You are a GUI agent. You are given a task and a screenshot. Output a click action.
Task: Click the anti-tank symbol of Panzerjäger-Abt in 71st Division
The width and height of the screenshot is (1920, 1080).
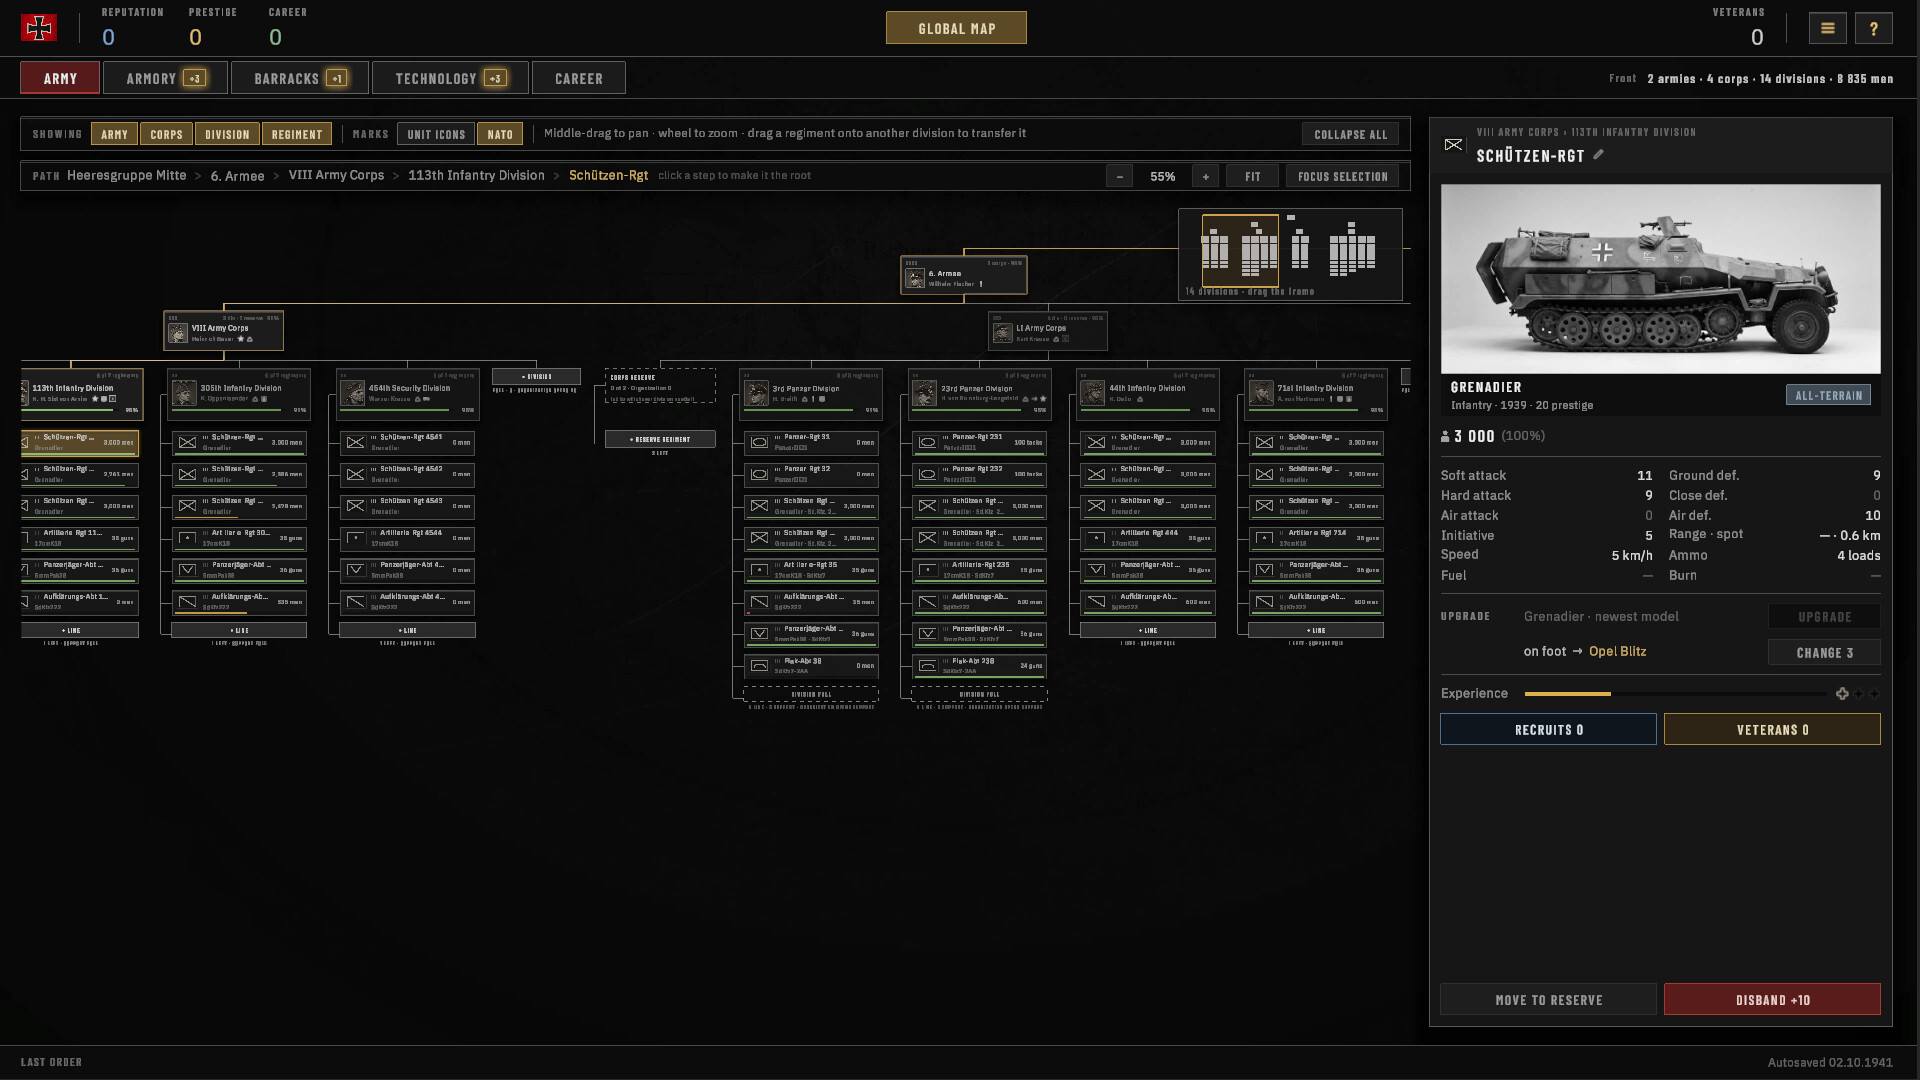pyautogui.click(x=1264, y=570)
